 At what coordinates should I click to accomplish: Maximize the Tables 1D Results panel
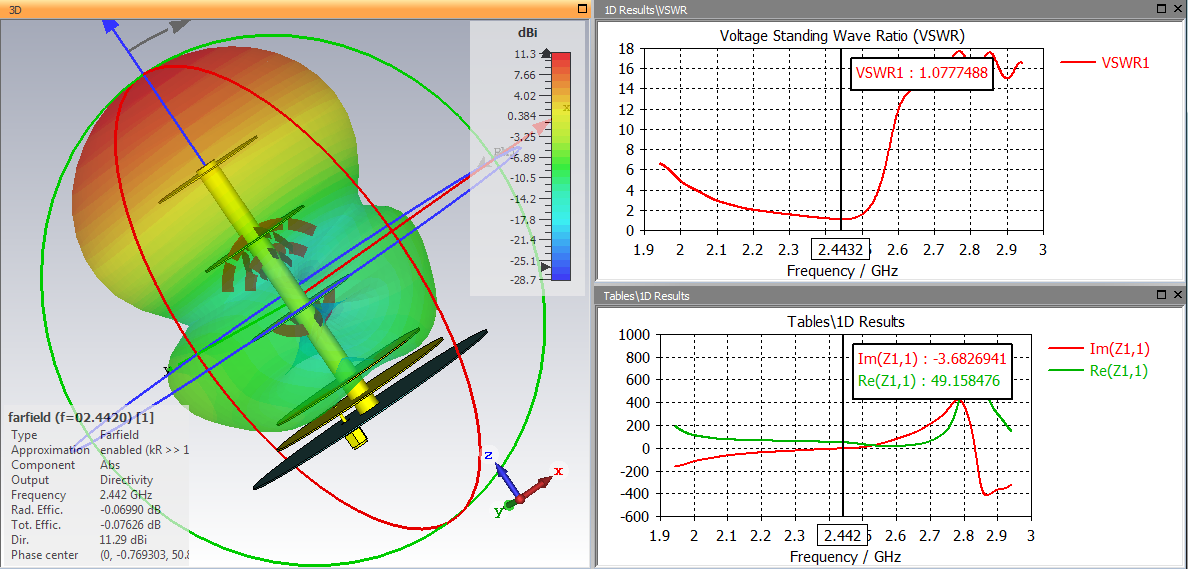click(1163, 295)
